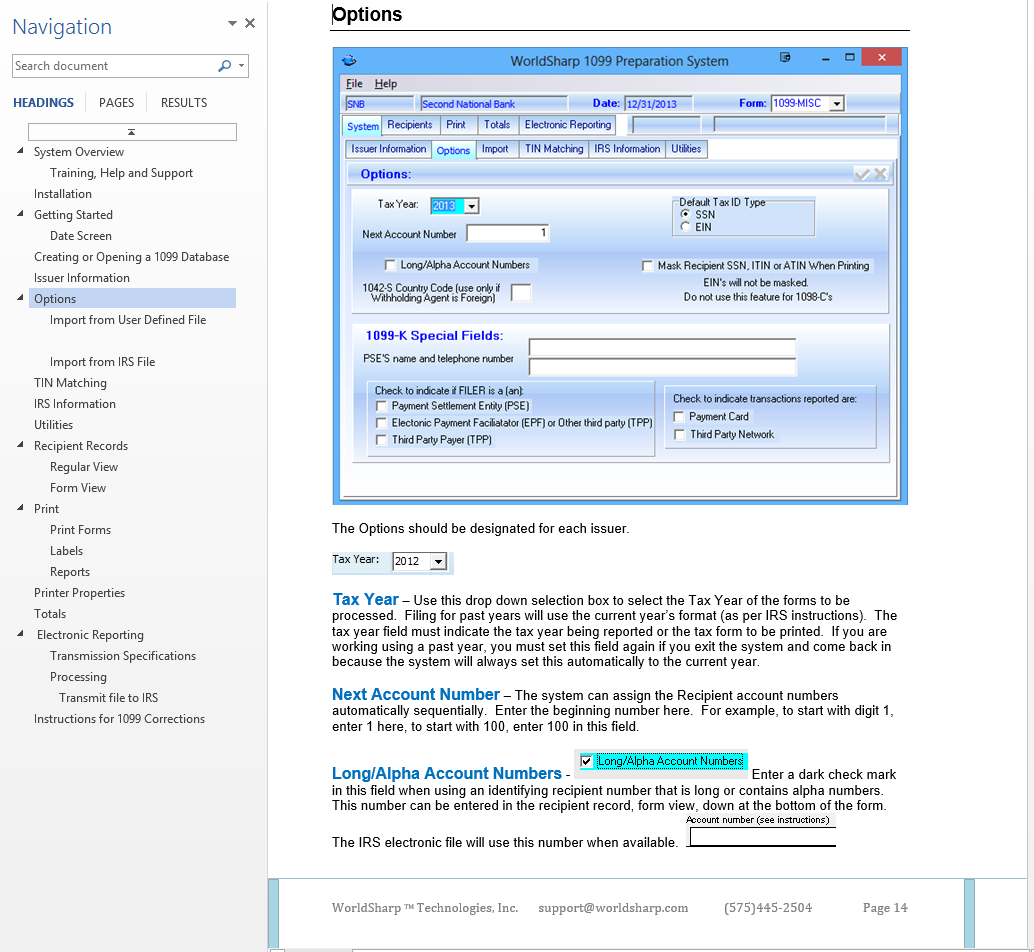Open the Tax Year 2013 dropdown
The height and width of the screenshot is (952, 1034).
pyautogui.click(x=472, y=206)
